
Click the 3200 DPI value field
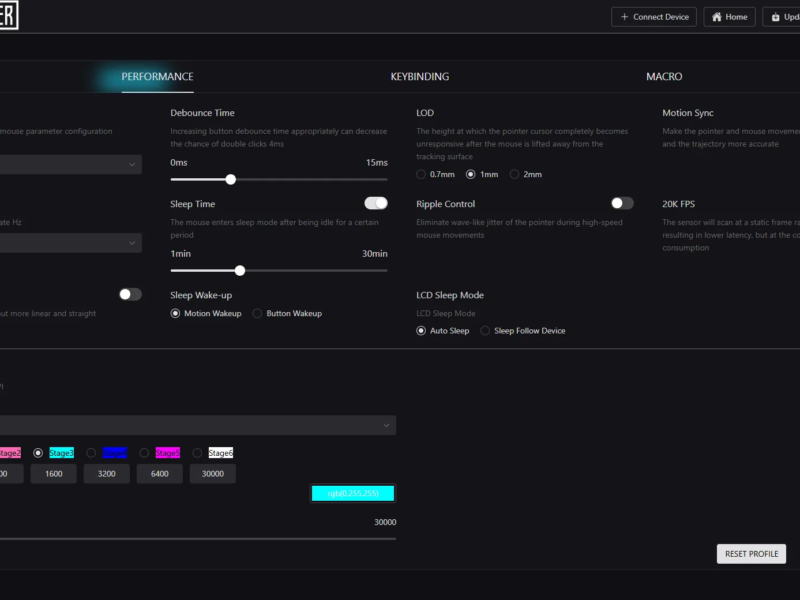[x=107, y=473]
